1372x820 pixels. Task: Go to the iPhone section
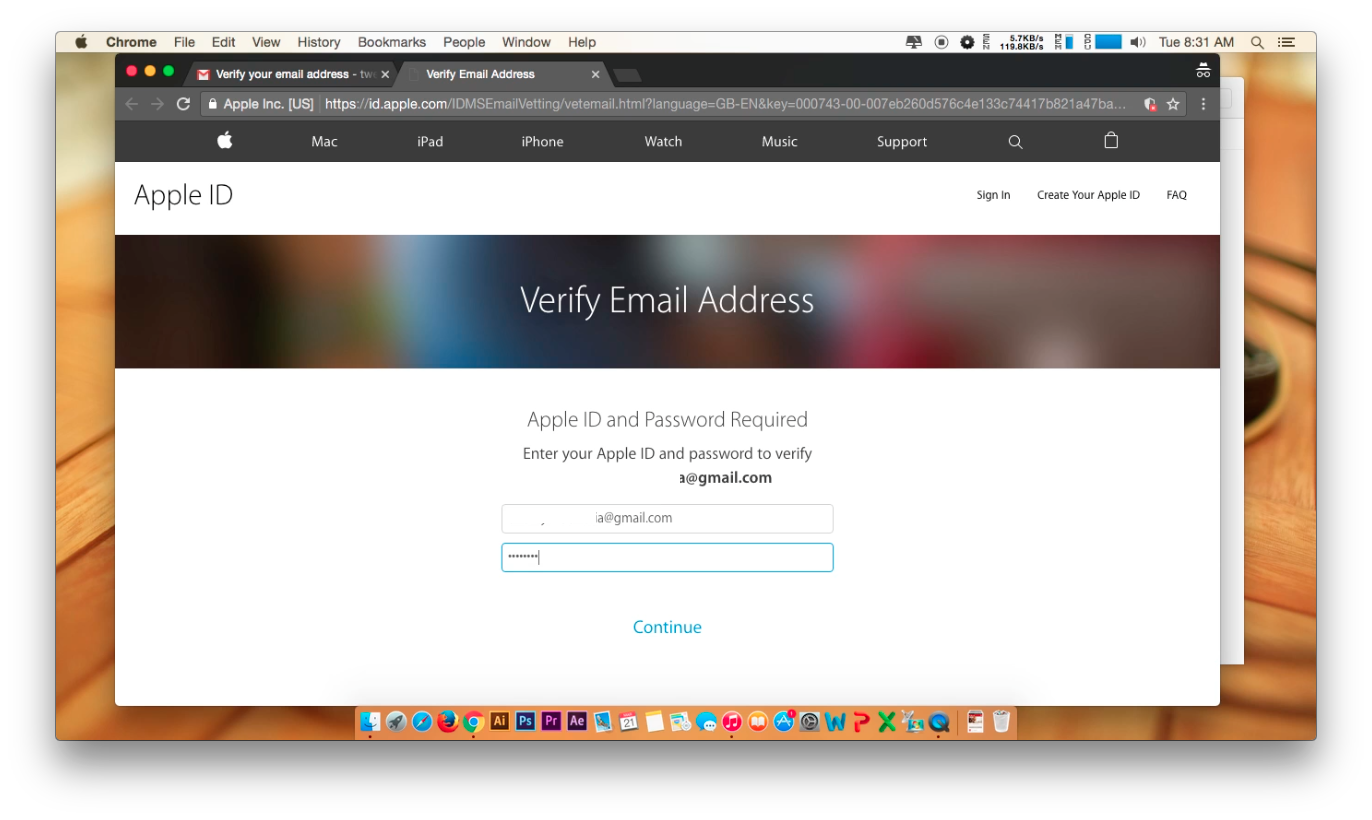click(x=542, y=142)
